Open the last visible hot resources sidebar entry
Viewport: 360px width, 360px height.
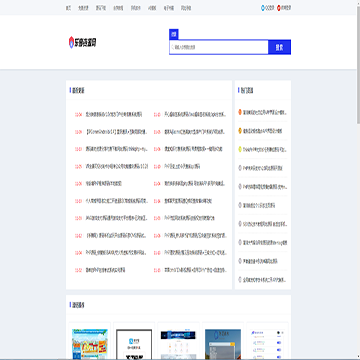(x=264, y=280)
